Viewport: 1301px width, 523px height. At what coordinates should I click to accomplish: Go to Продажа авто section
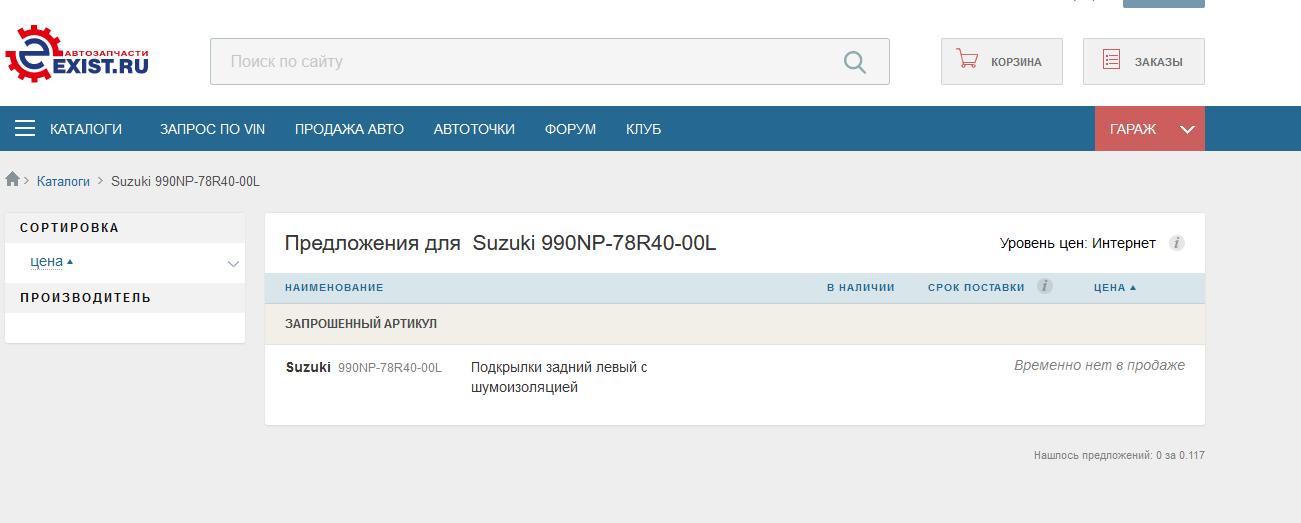(349, 129)
